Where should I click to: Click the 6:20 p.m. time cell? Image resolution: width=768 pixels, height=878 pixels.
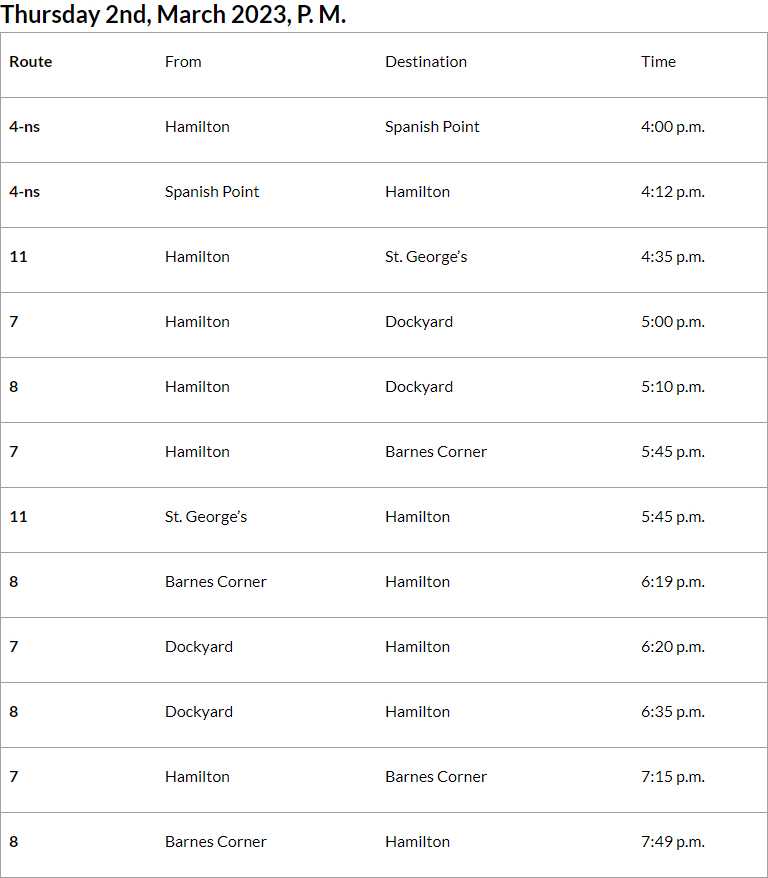[673, 647]
